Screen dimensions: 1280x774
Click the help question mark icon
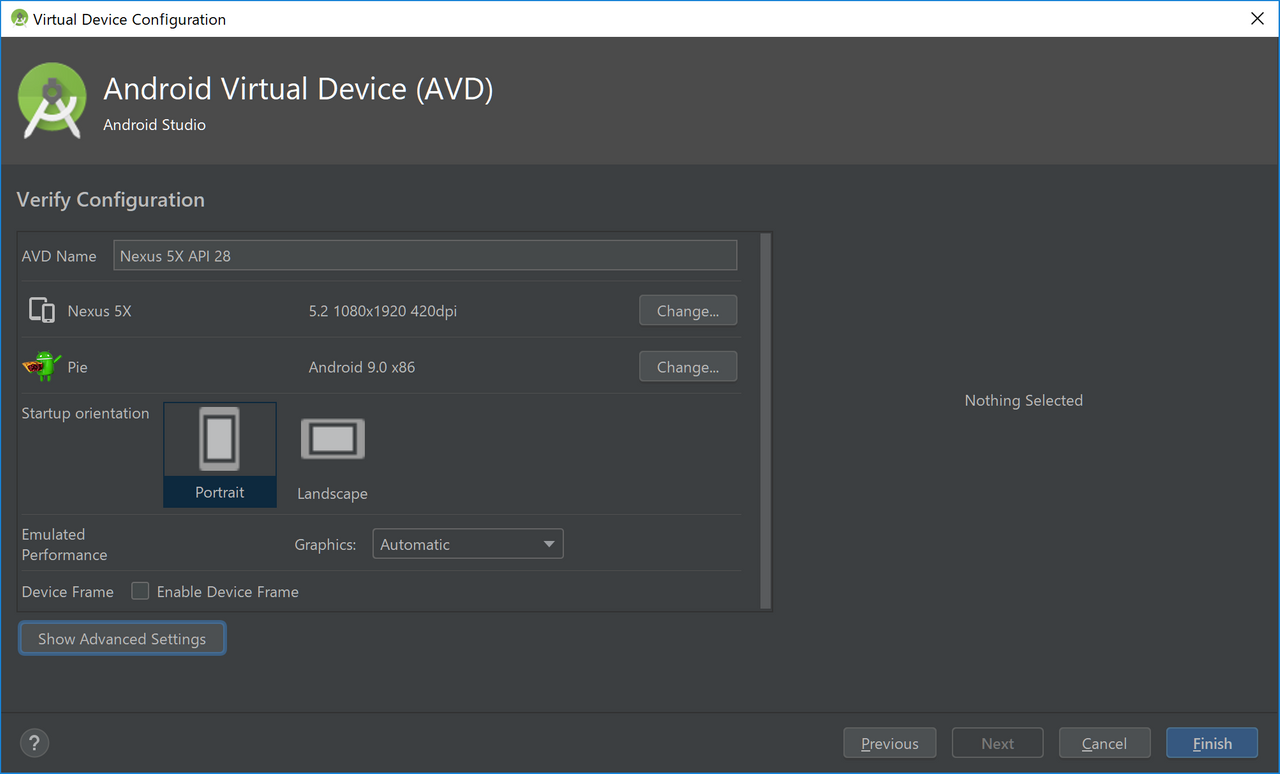[35, 743]
